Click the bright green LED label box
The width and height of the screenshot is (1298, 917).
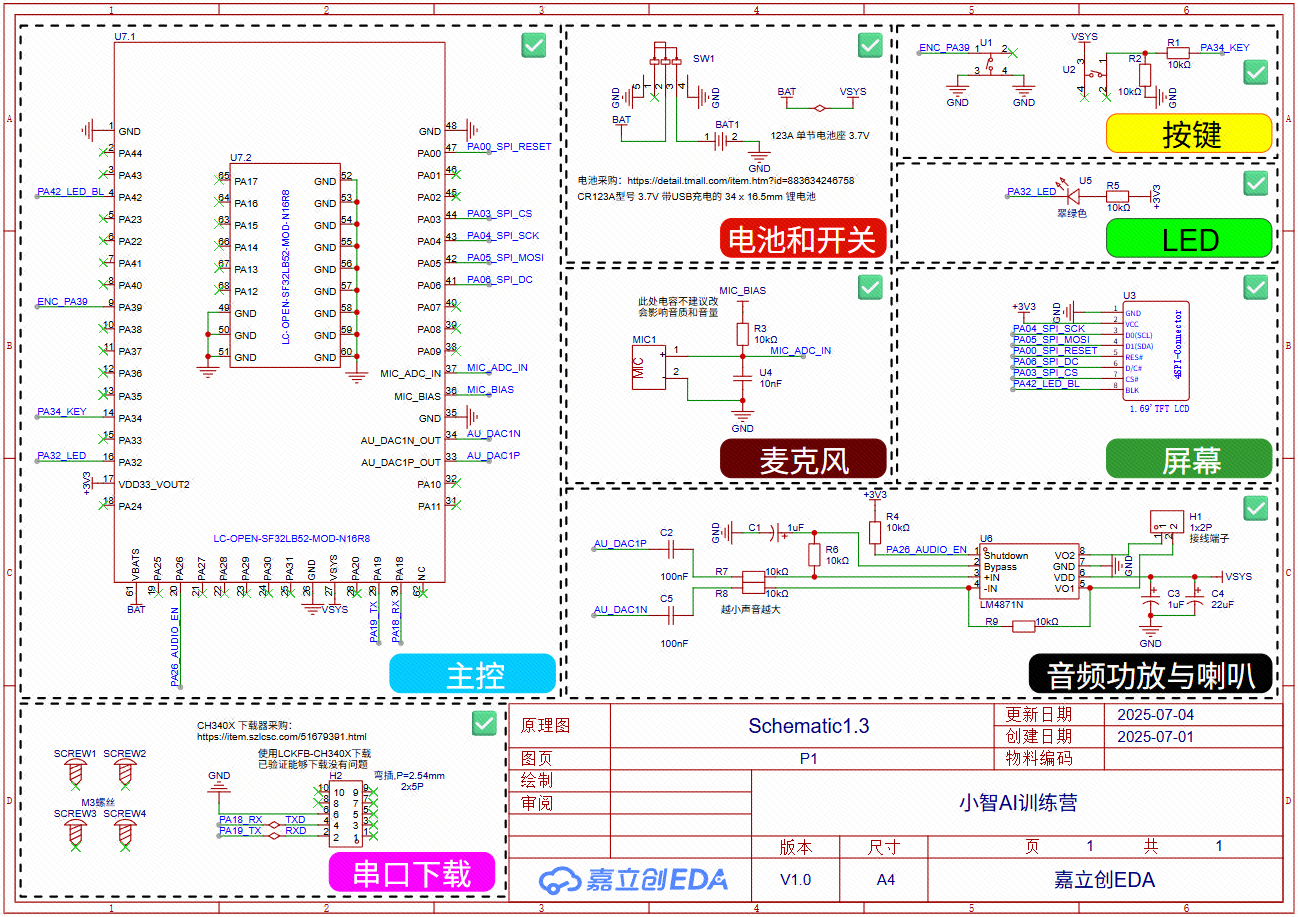(x=1189, y=239)
